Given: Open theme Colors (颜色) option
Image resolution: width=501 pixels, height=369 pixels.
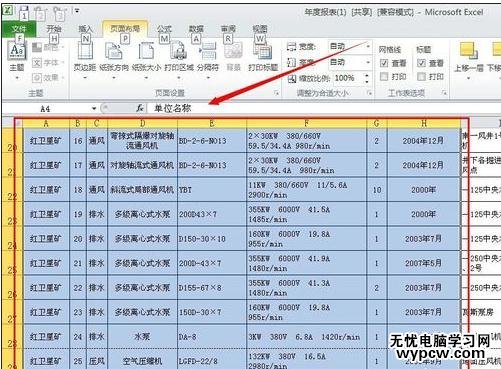Looking at the screenshot, I should [47, 48].
